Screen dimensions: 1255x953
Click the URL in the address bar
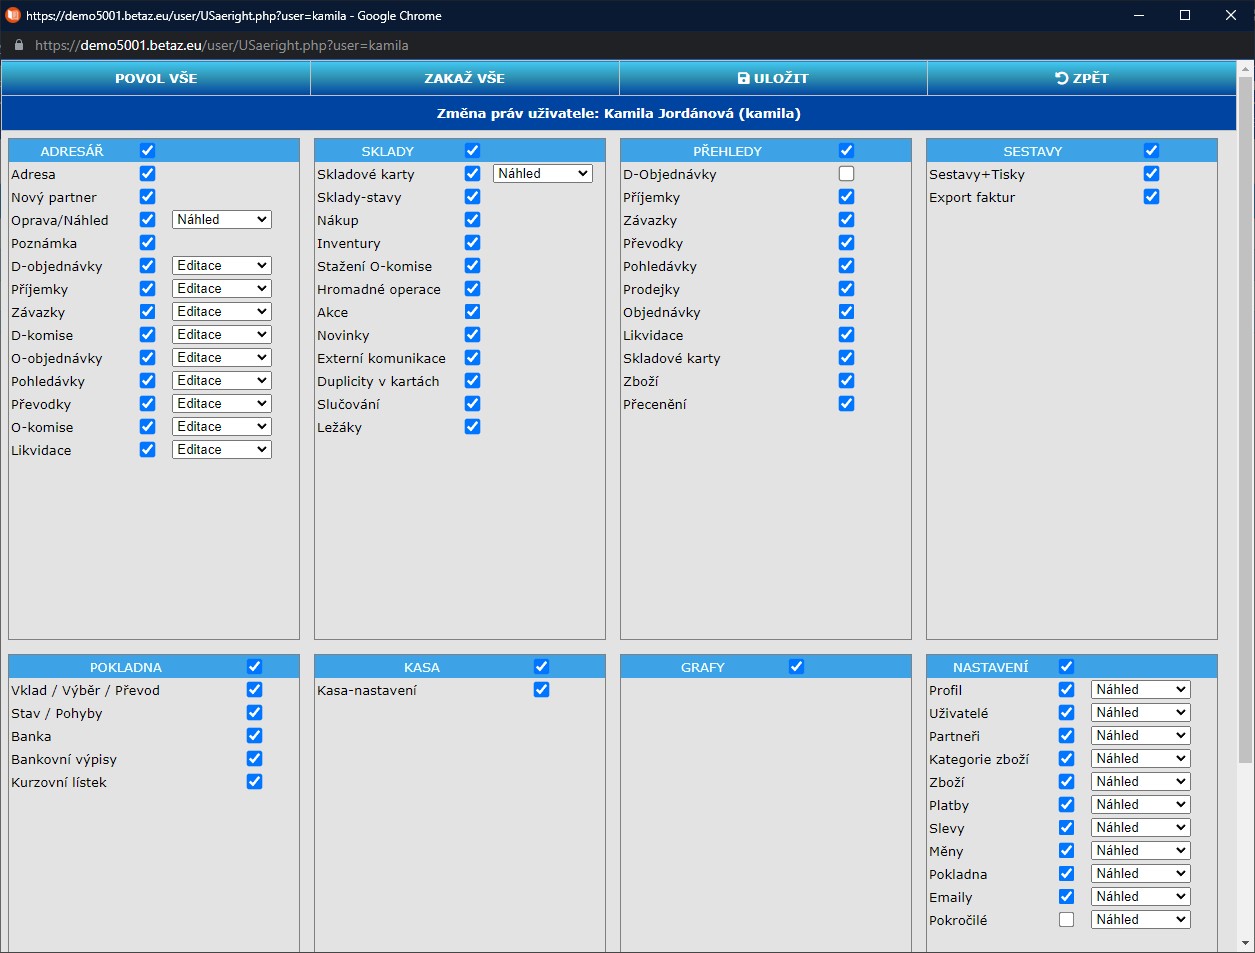(x=222, y=45)
